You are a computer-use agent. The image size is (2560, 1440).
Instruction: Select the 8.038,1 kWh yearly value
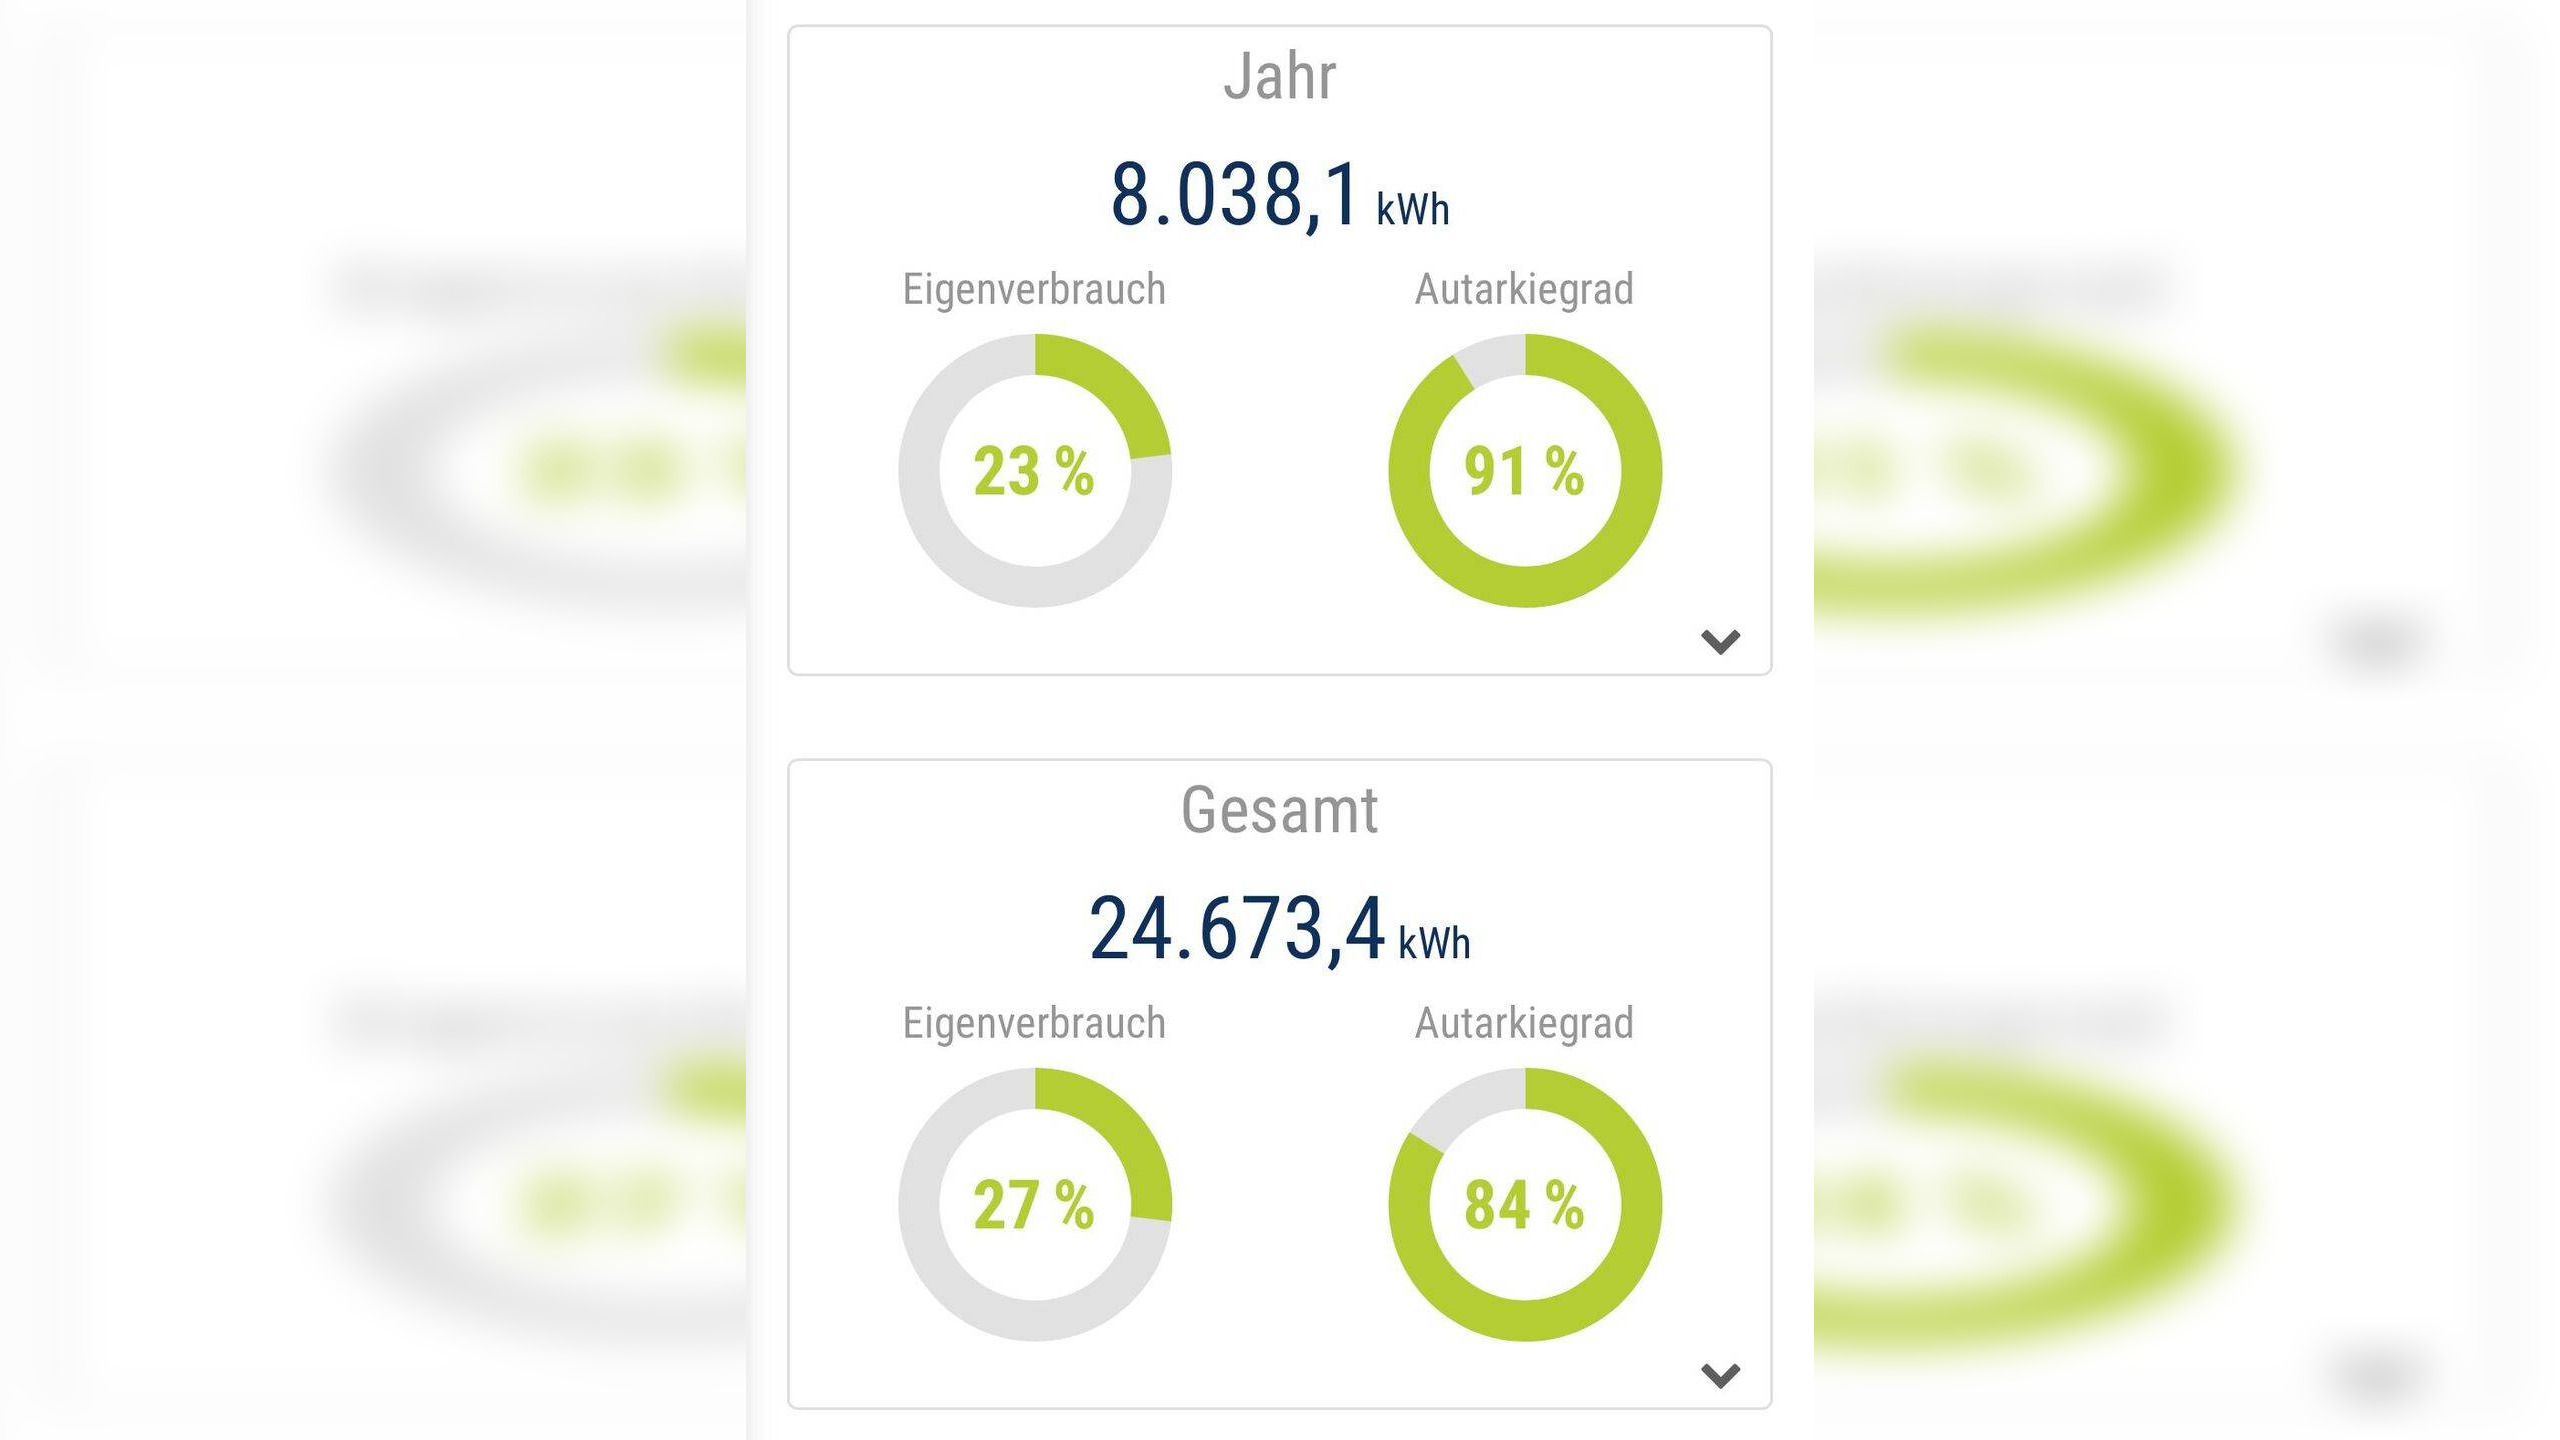[x=1235, y=195]
